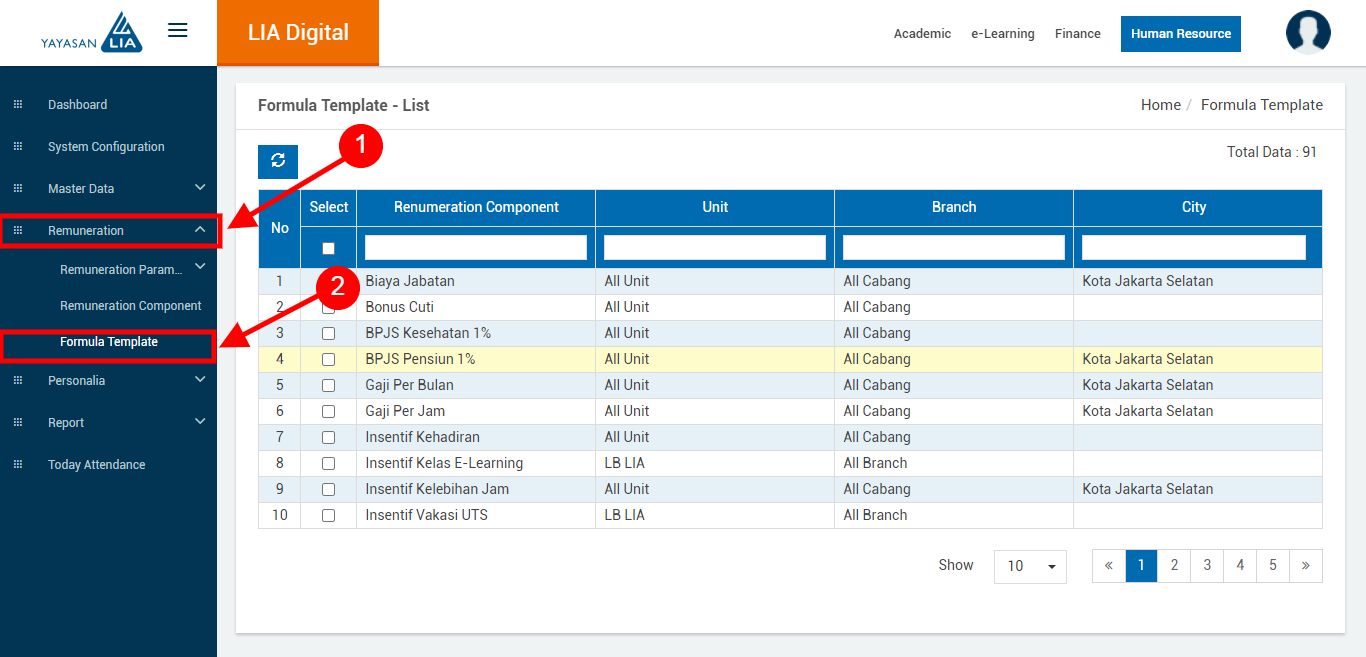The width and height of the screenshot is (1366, 657).
Task: Click the Renumeration Component filter field
Action: pyautogui.click(x=475, y=247)
